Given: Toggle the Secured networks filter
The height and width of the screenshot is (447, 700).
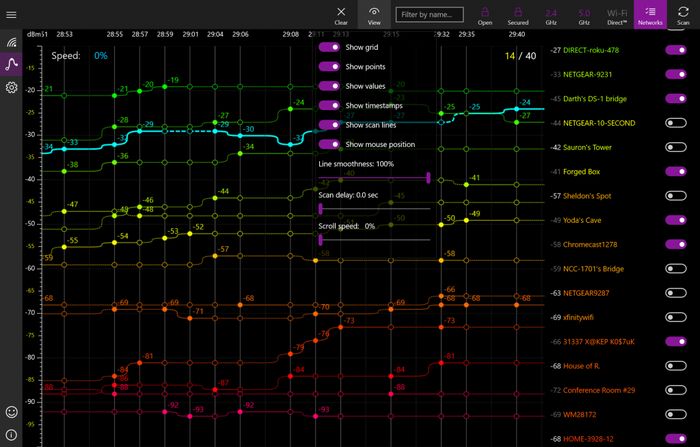Looking at the screenshot, I should (x=518, y=14).
